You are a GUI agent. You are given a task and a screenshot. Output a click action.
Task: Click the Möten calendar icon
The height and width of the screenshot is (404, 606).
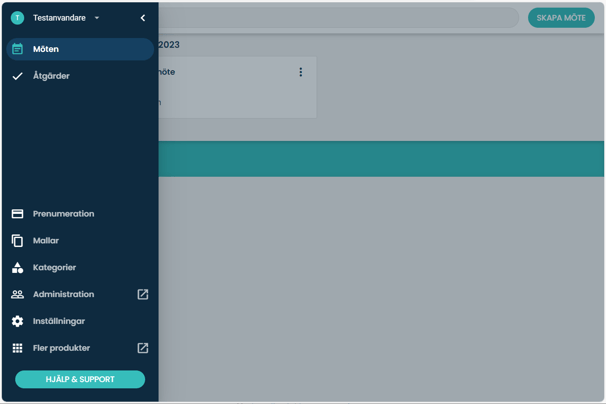(17, 49)
